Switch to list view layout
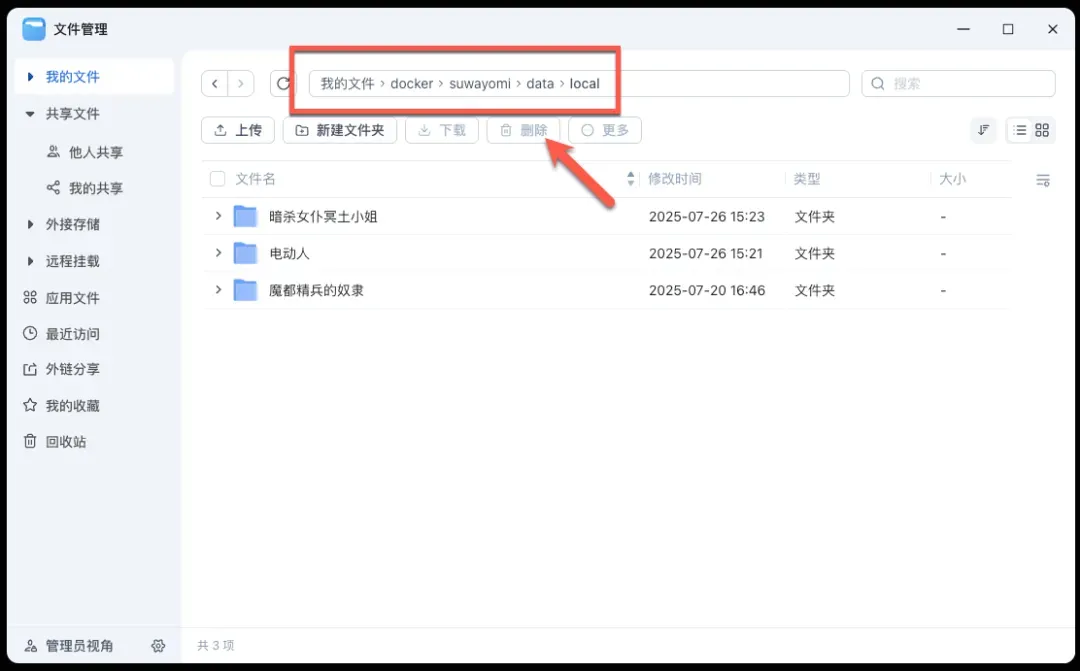The width and height of the screenshot is (1080, 671). 1019,130
